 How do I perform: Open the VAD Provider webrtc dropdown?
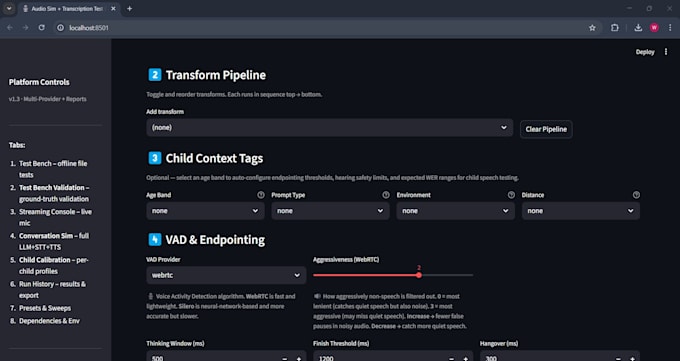point(226,275)
